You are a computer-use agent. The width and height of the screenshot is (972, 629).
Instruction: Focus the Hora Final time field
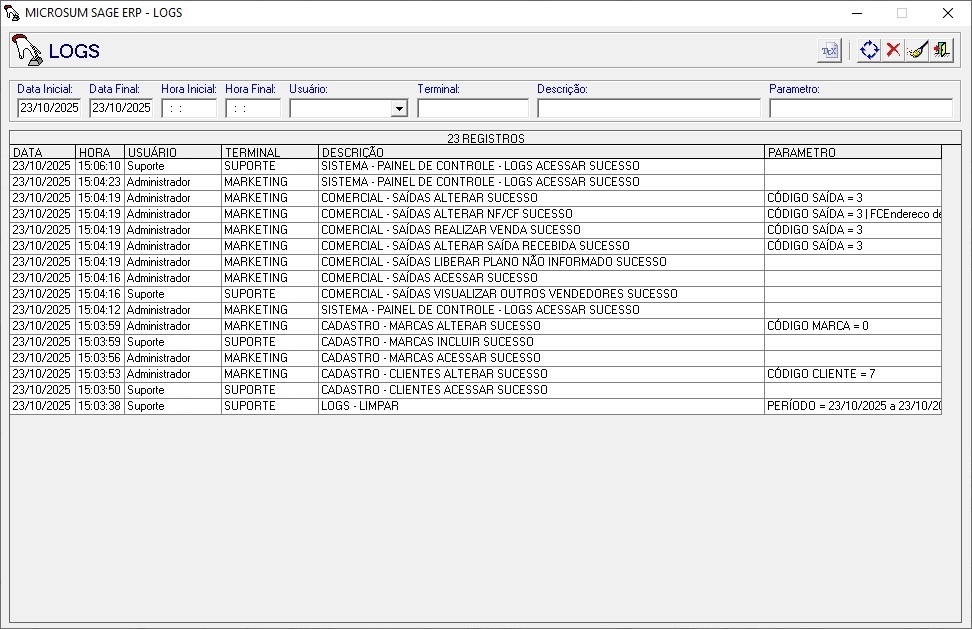(253, 108)
